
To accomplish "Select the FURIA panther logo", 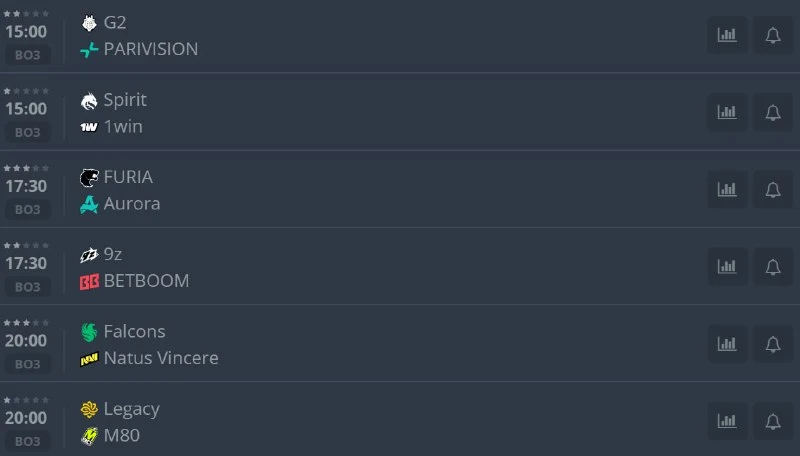I will tap(89, 178).
